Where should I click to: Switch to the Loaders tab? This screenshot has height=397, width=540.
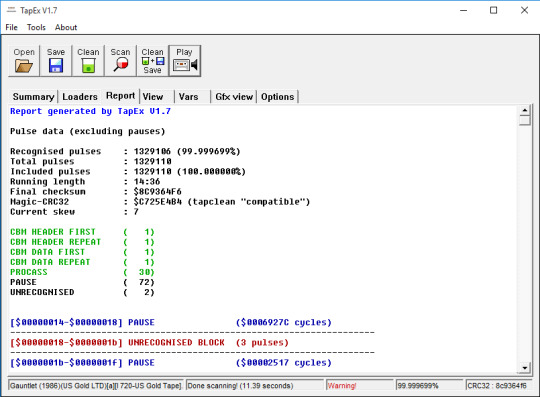click(x=80, y=97)
